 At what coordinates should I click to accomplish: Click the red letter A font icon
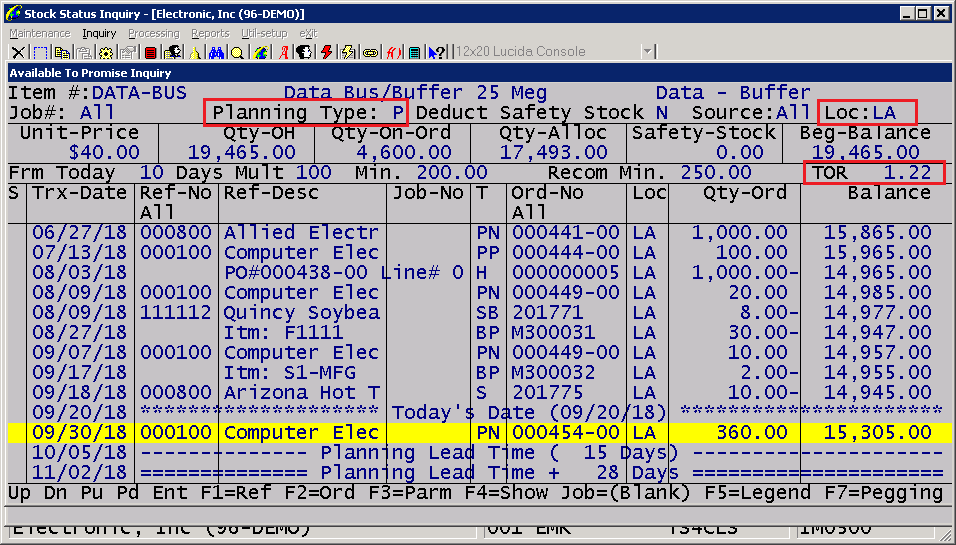[283, 52]
